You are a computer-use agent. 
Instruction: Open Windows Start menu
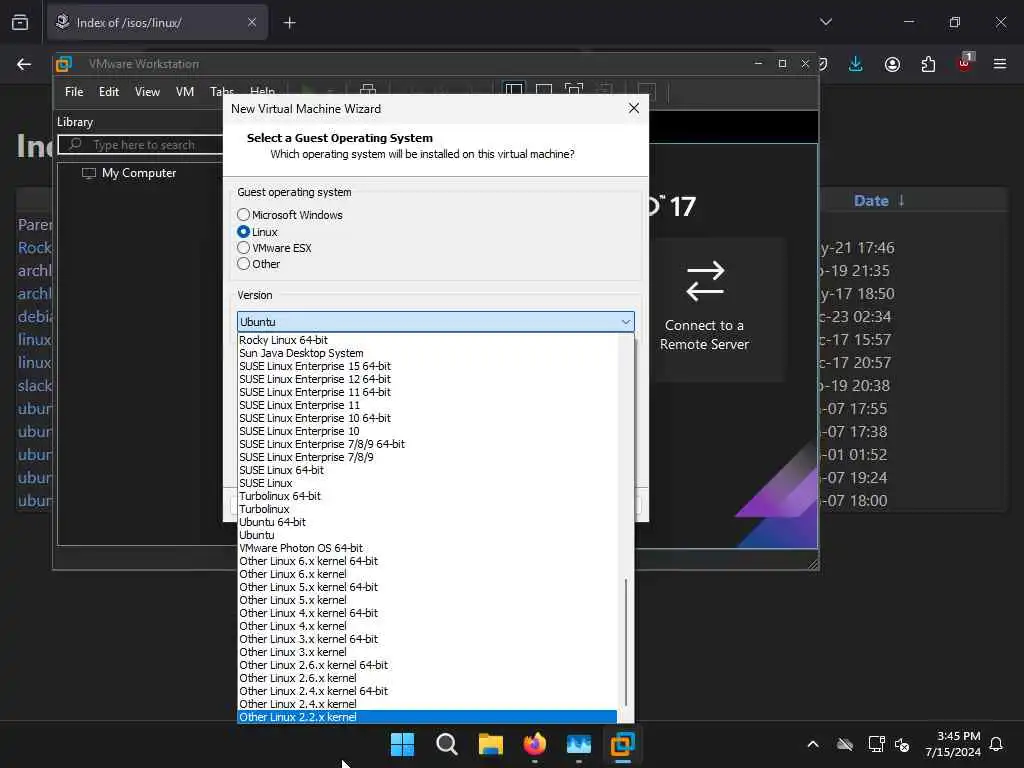point(402,744)
